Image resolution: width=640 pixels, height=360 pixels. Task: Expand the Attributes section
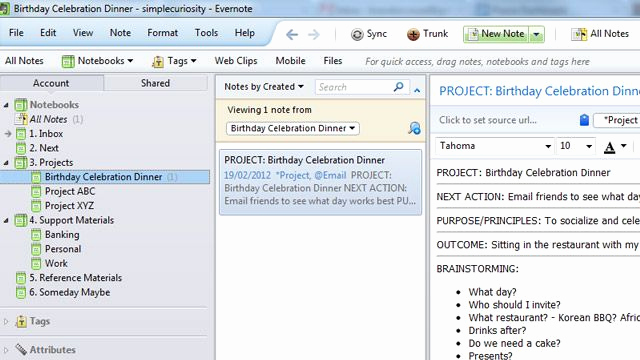(x=6, y=350)
